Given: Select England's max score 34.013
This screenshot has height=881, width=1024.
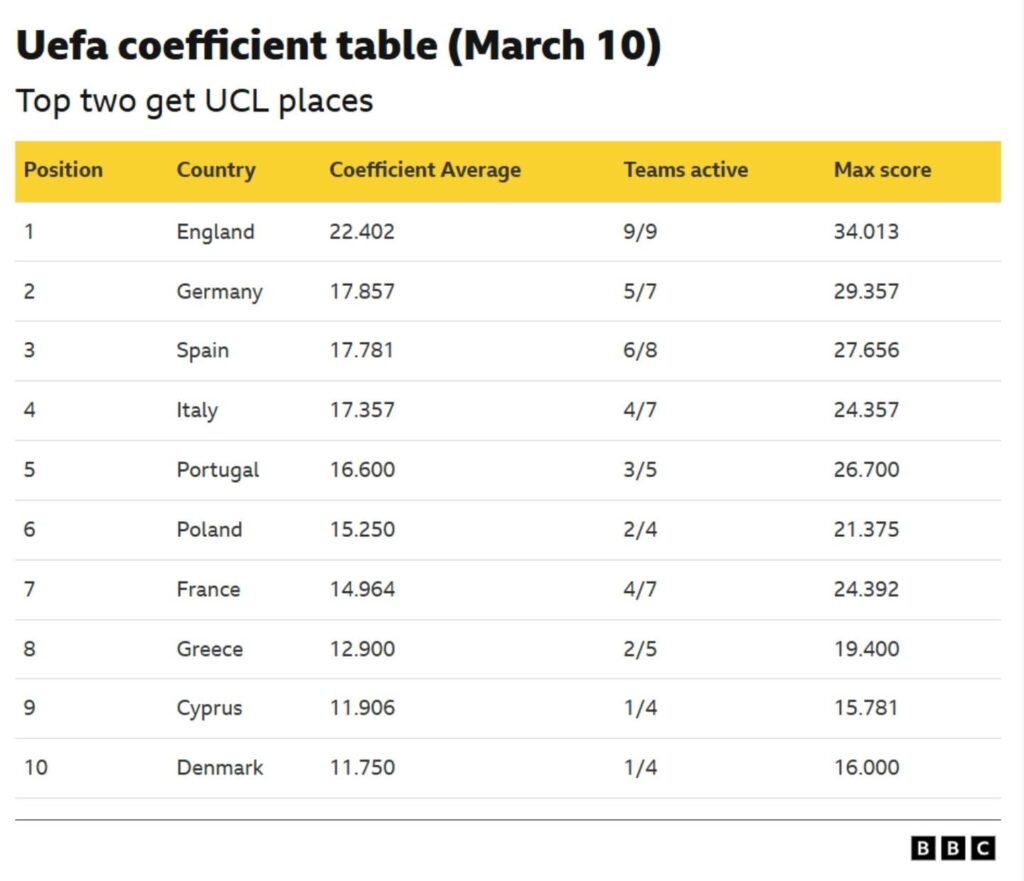Looking at the screenshot, I should tap(866, 232).
